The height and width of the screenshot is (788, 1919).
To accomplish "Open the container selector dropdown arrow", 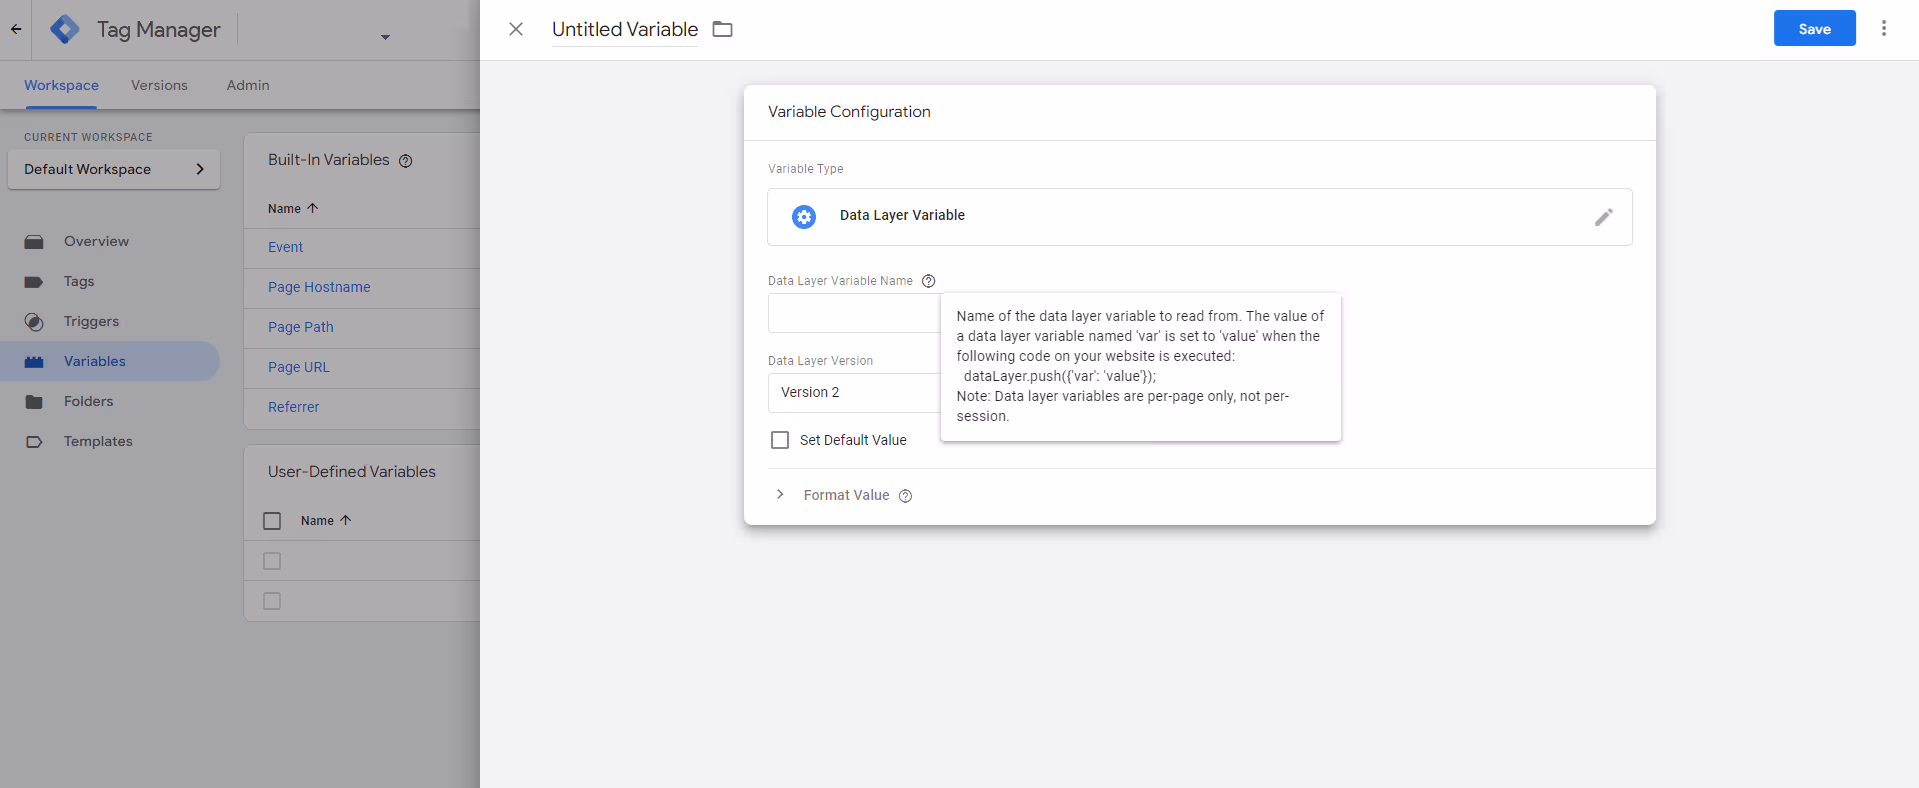I will [385, 38].
